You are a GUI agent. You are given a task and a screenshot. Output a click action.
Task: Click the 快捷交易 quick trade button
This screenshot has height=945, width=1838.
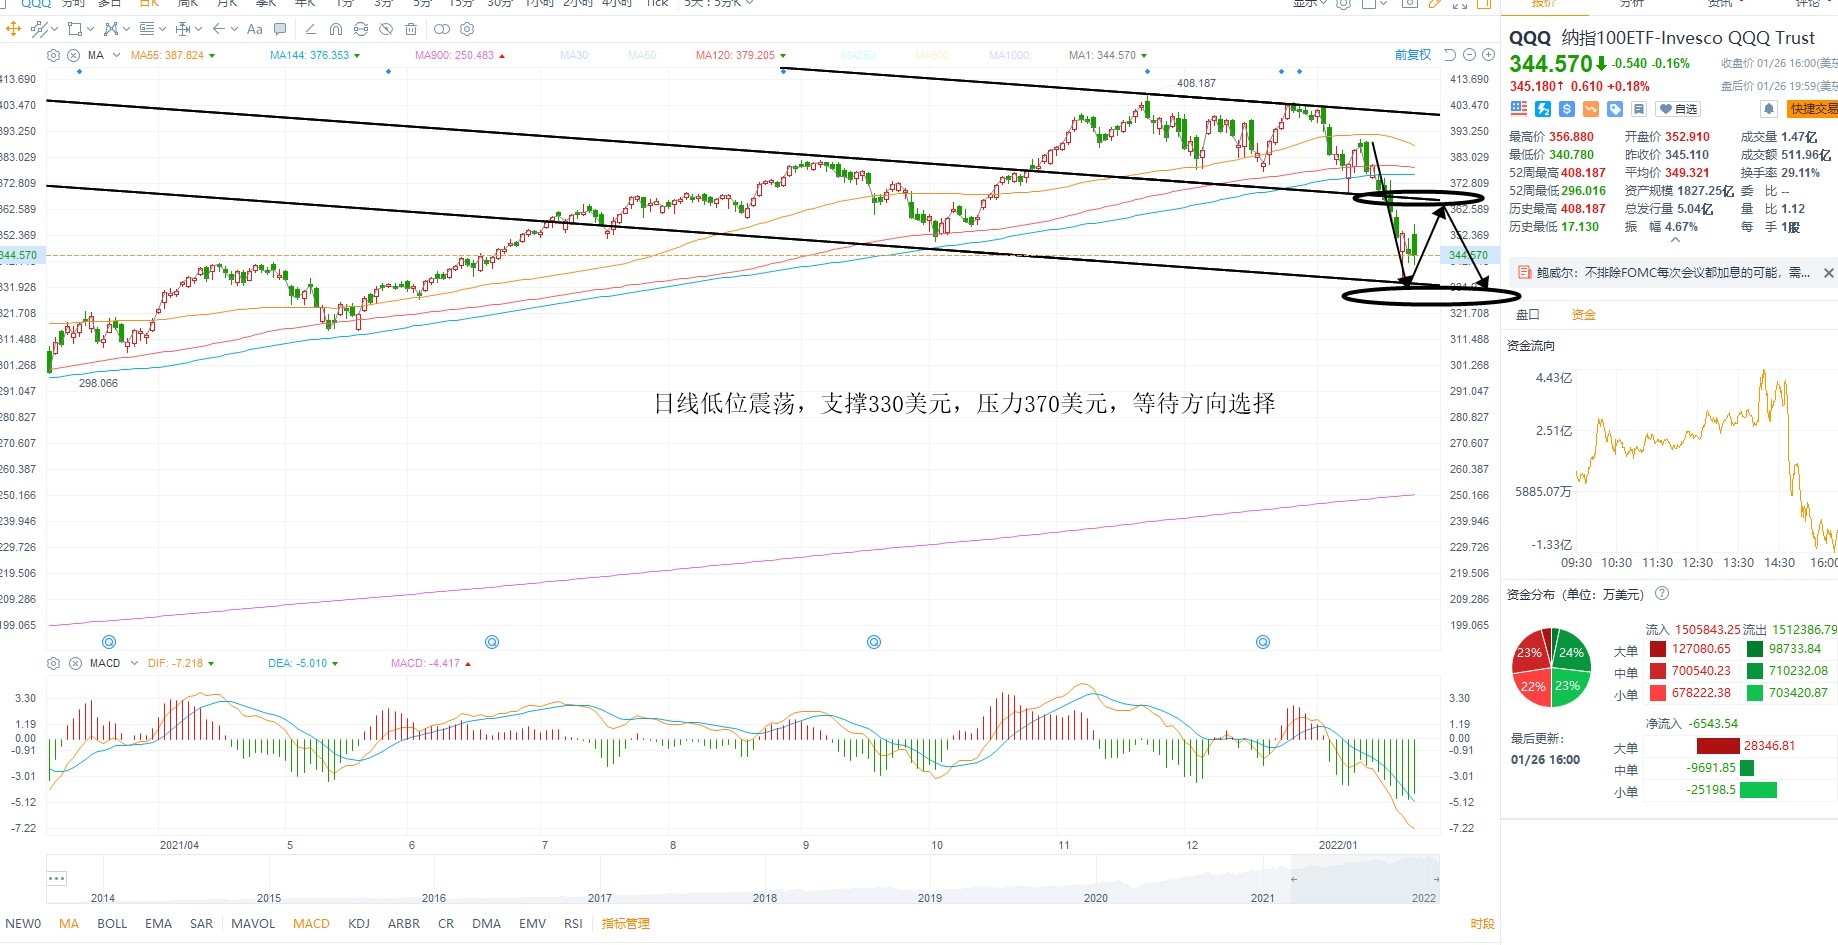(x=1812, y=109)
